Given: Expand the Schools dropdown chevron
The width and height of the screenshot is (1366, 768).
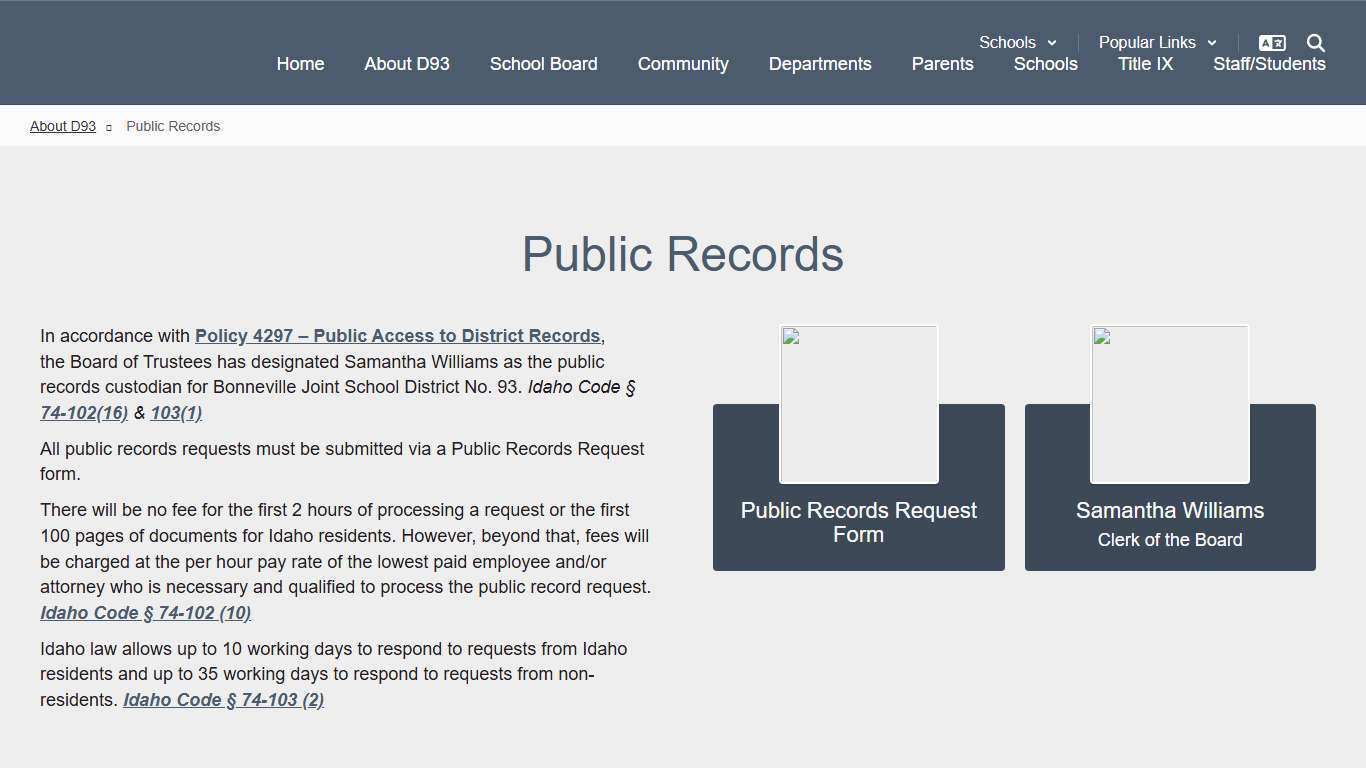Looking at the screenshot, I should (x=1052, y=42).
